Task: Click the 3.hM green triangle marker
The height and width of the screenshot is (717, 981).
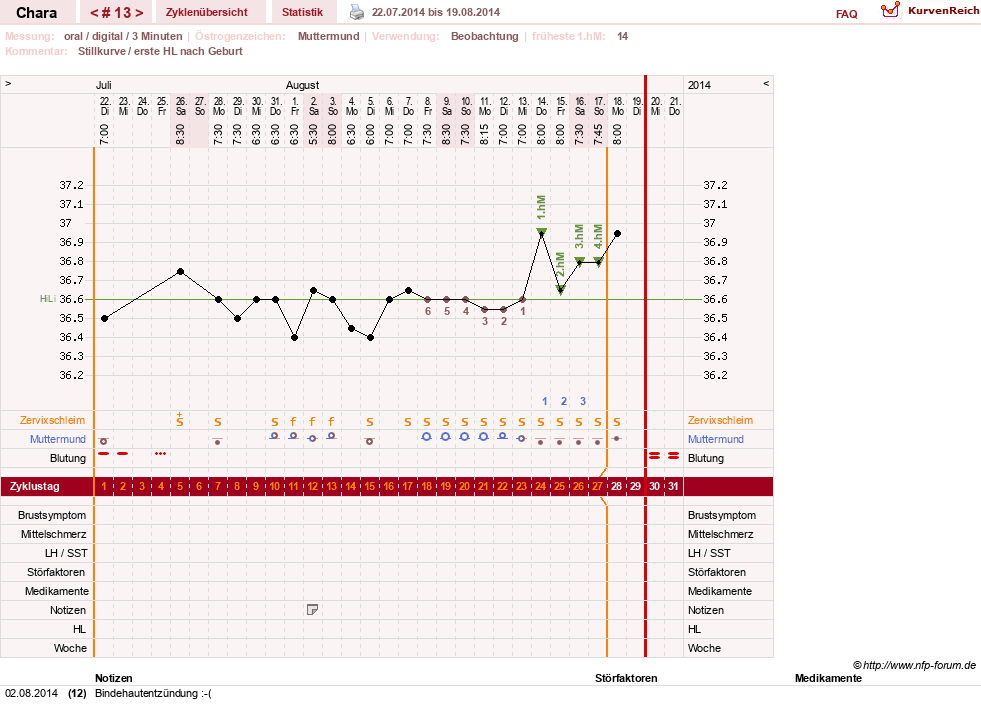Action: [580, 261]
